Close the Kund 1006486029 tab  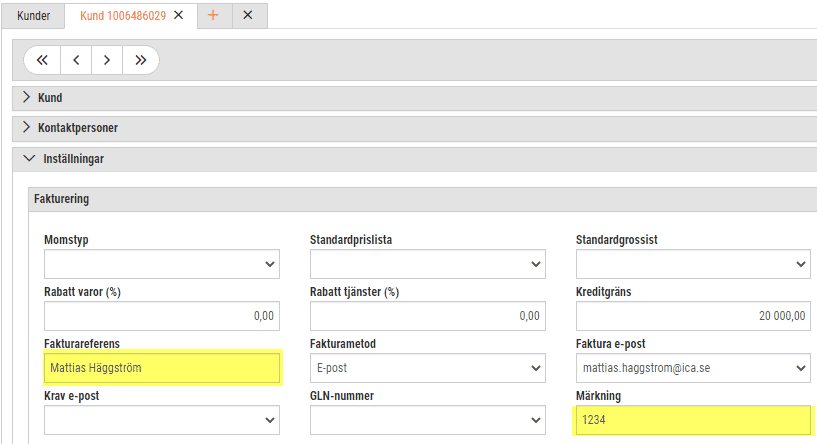point(178,16)
